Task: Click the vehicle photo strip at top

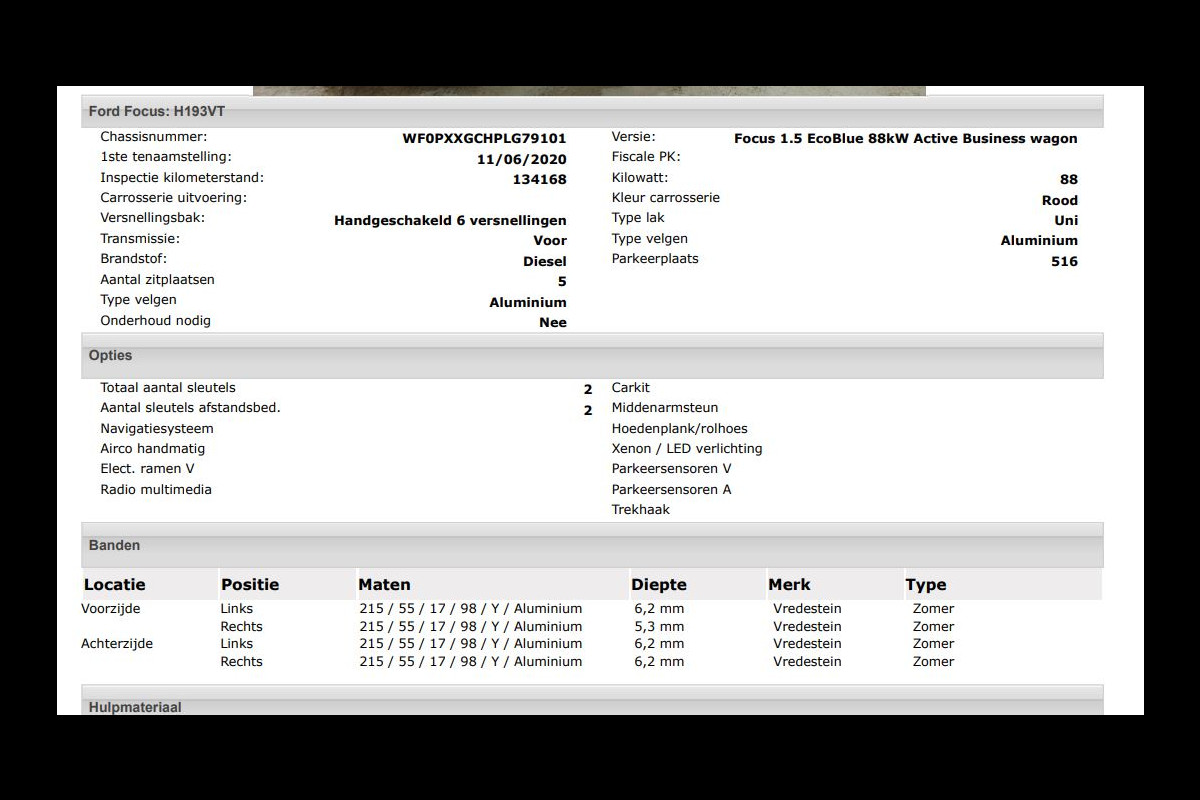Action: pos(589,90)
